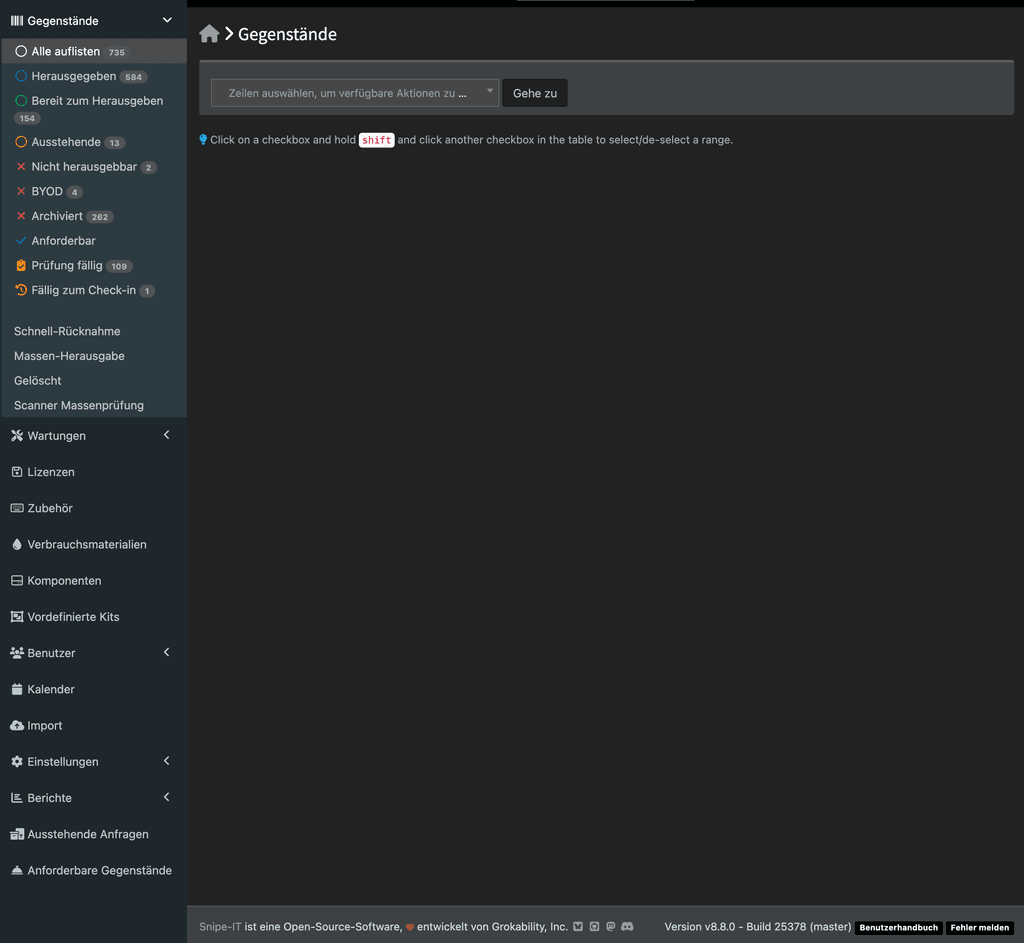Open the Snipe-IT footer link
Screen dimensions: 1024x943
coord(220,927)
